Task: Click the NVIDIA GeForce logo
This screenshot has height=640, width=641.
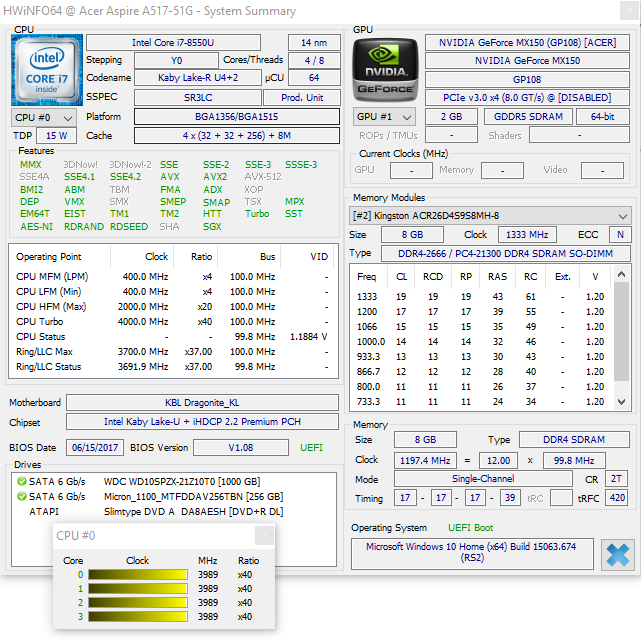Action: tap(385, 69)
